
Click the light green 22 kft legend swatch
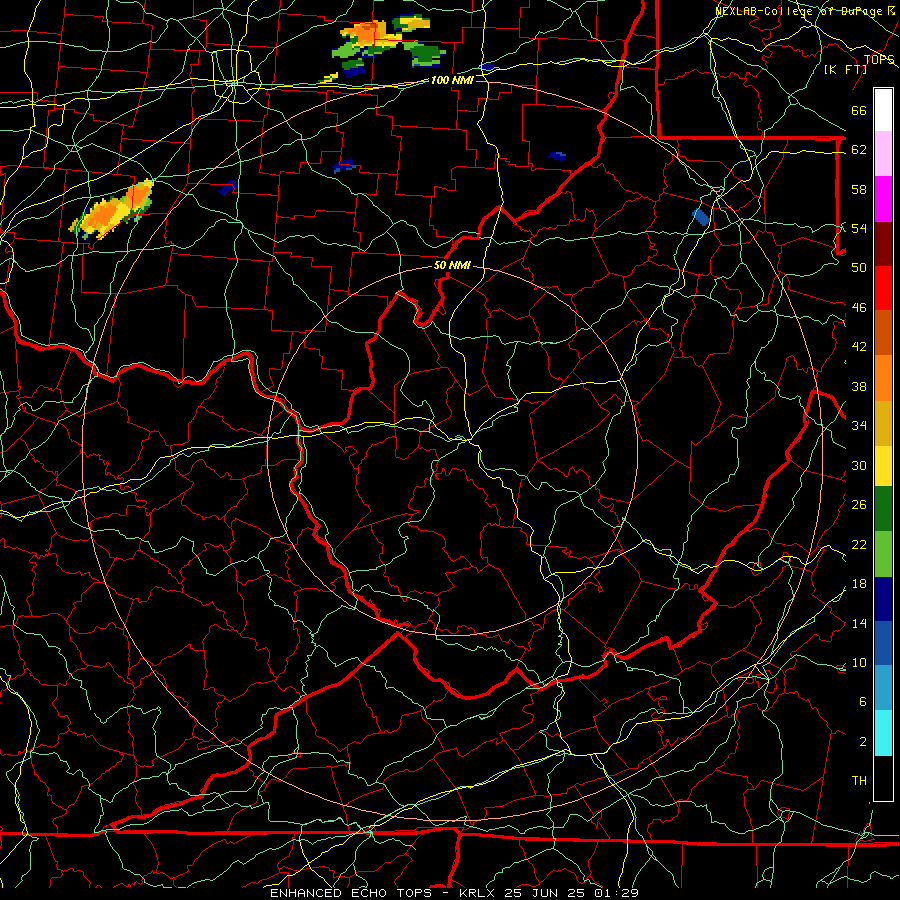tap(883, 554)
